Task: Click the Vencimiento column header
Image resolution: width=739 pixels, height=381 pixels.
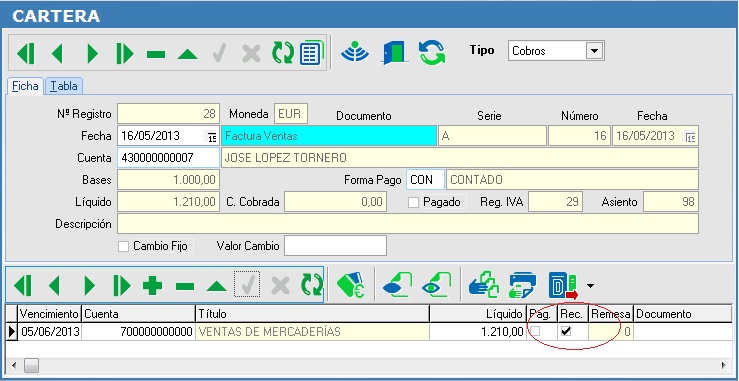Action: click(x=49, y=314)
